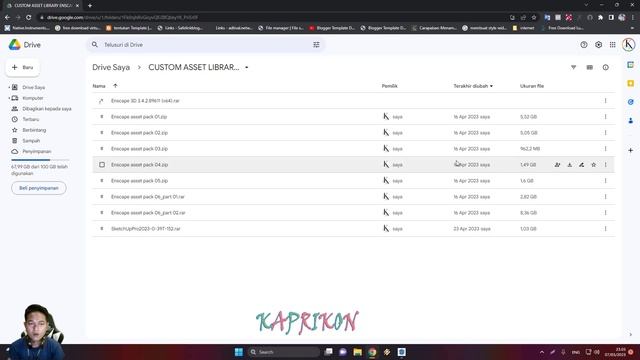Click the Baru new button
640x360 pixels.
[23, 67]
